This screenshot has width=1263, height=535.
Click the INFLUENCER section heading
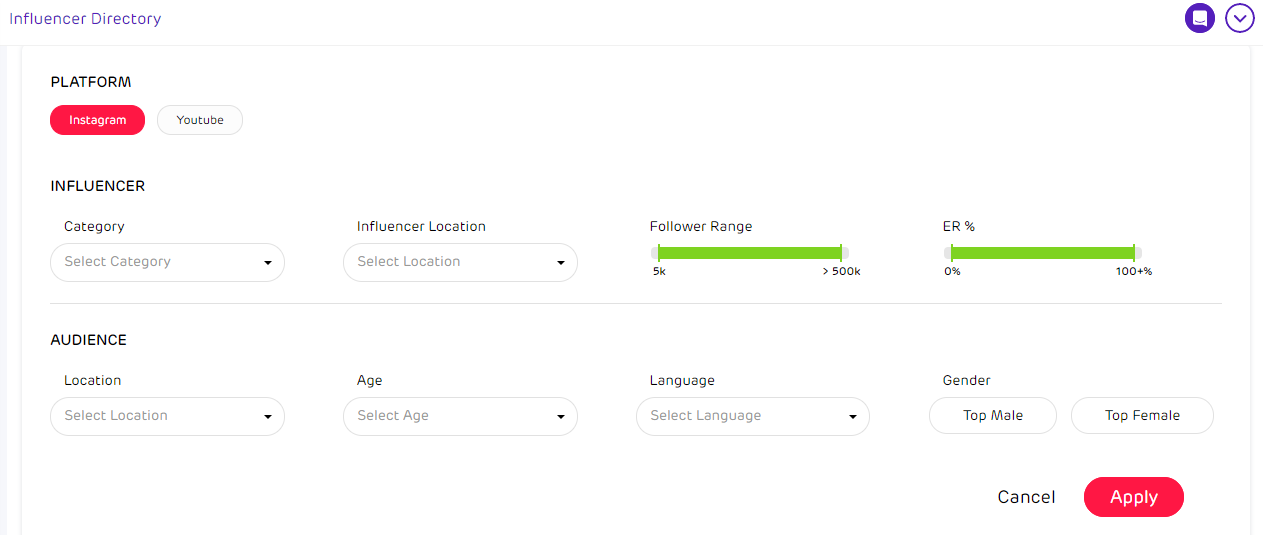[x=98, y=186]
